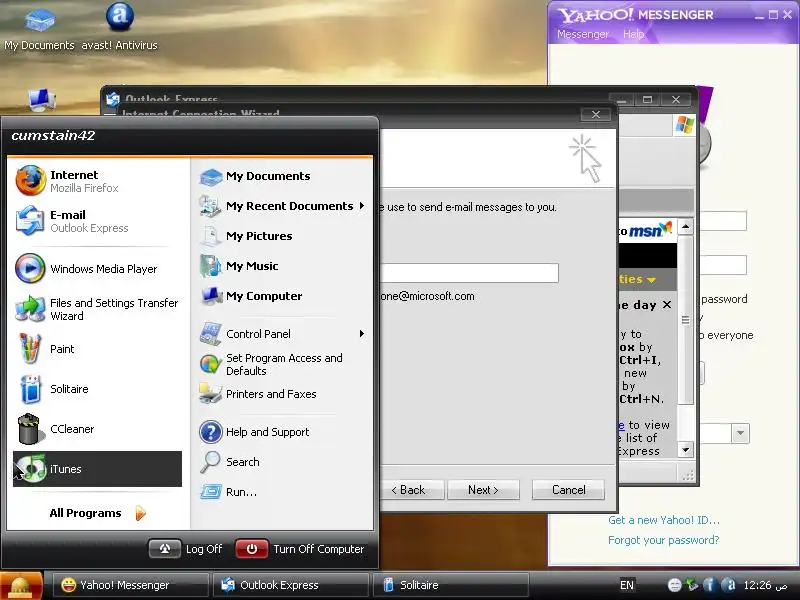
Task: Click the EN language indicator
Action: point(627,585)
